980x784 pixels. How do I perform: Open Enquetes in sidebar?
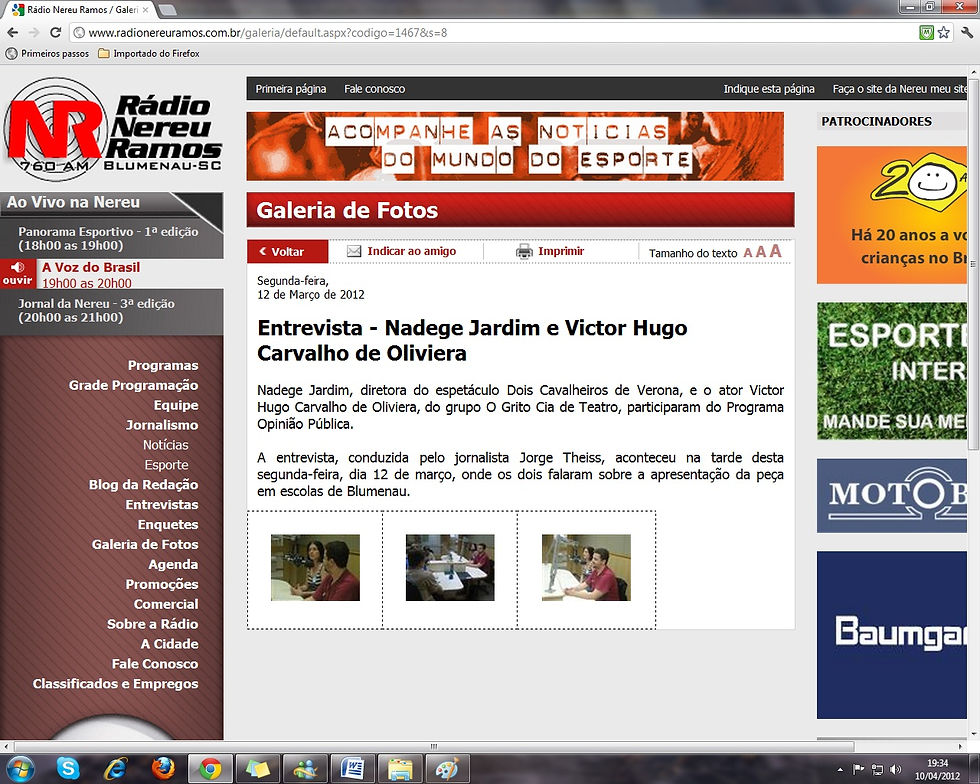168,525
